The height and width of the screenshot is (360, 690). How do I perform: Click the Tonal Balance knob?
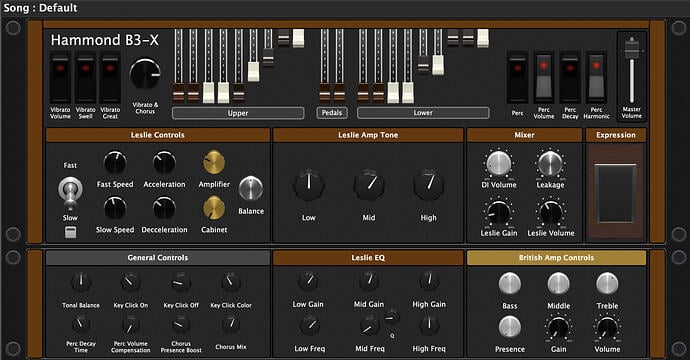(81, 283)
